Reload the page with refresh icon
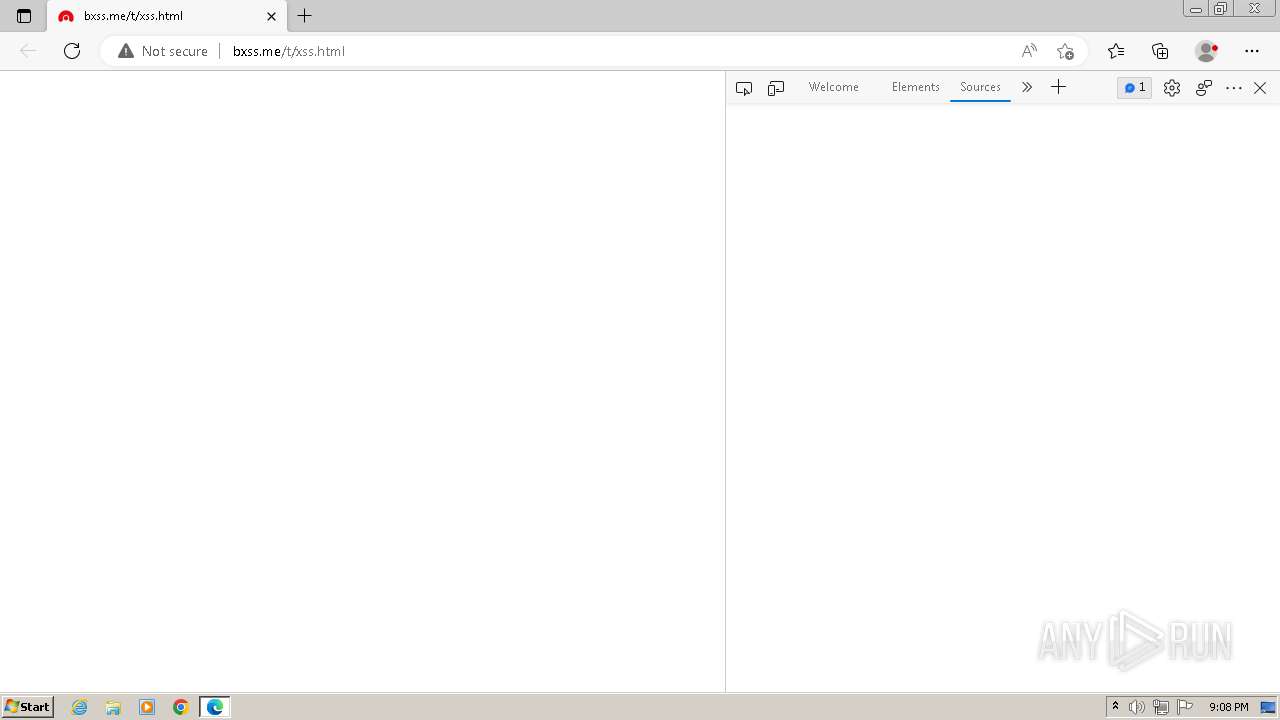Screen dimensions: 1280x720 pos(72,51)
